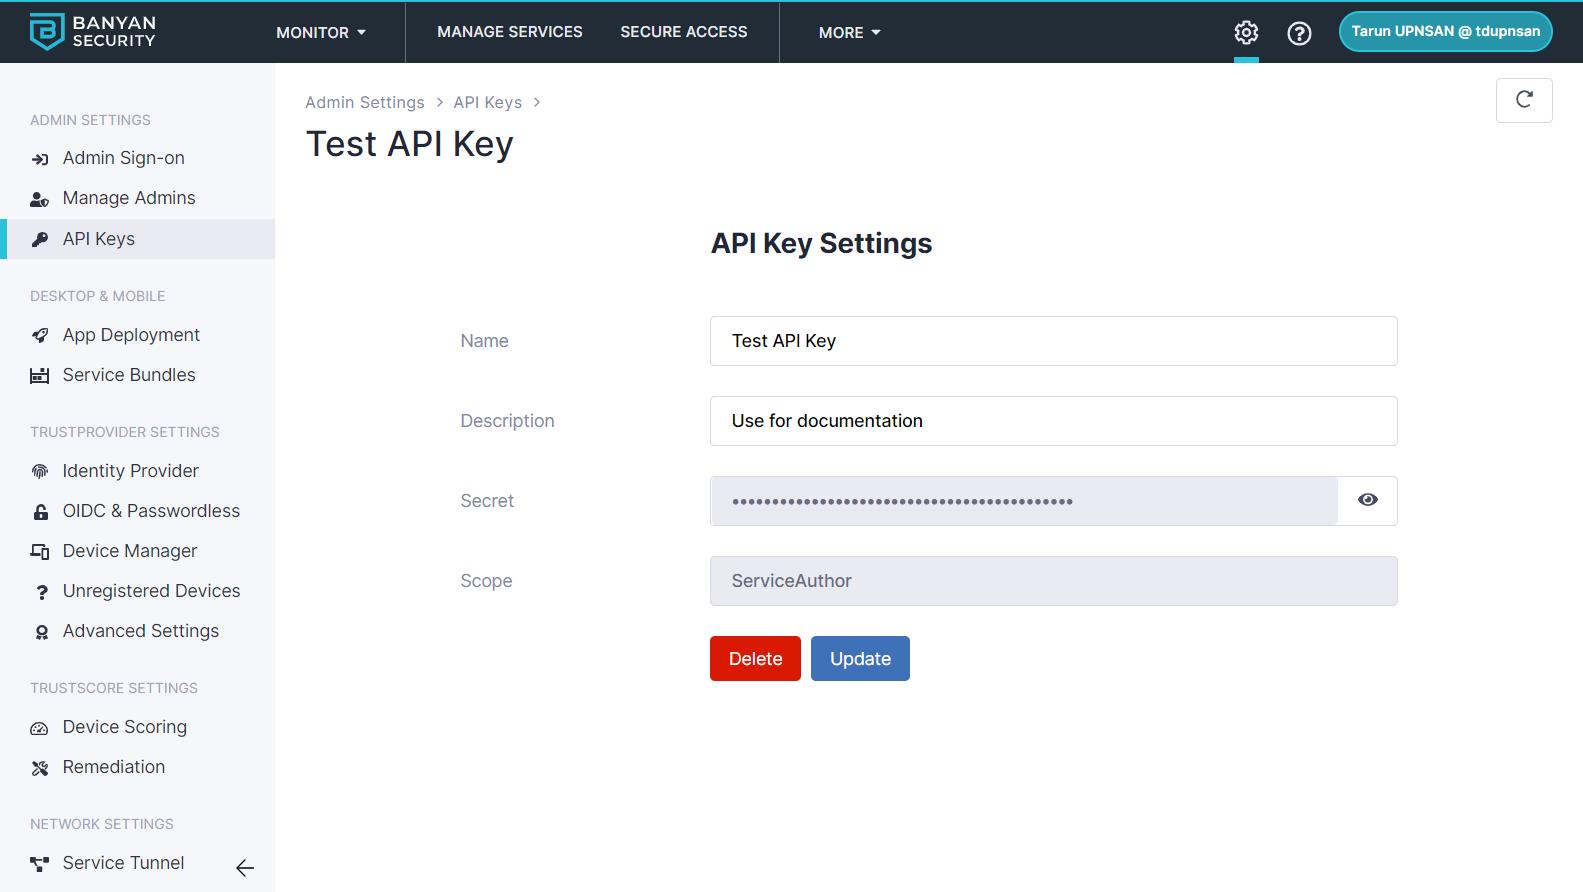1583x892 pixels.
Task: Click the settings gear icon in header
Action: click(1246, 33)
